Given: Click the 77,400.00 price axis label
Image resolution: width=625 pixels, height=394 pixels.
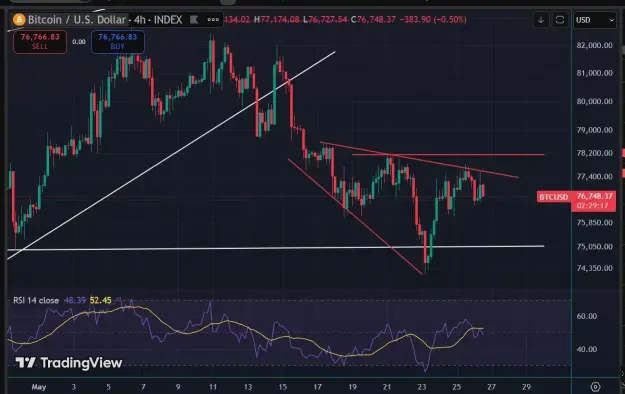Looking at the screenshot, I should tap(594, 176).
